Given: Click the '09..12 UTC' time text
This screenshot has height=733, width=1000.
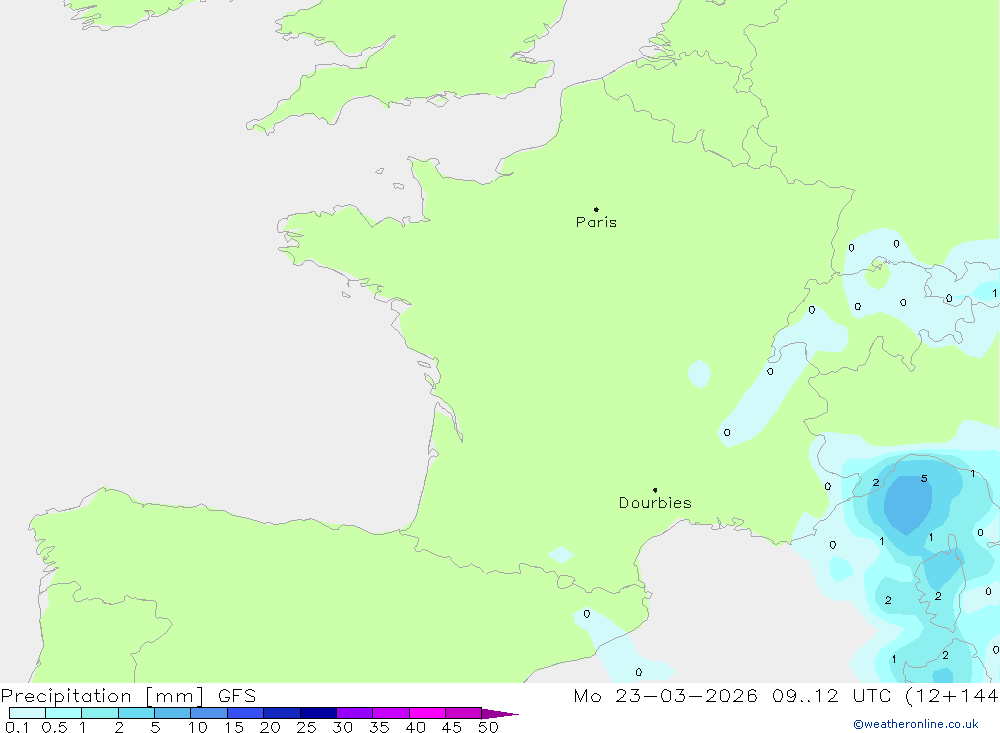Looking at the screenshot, I should 831,696.
